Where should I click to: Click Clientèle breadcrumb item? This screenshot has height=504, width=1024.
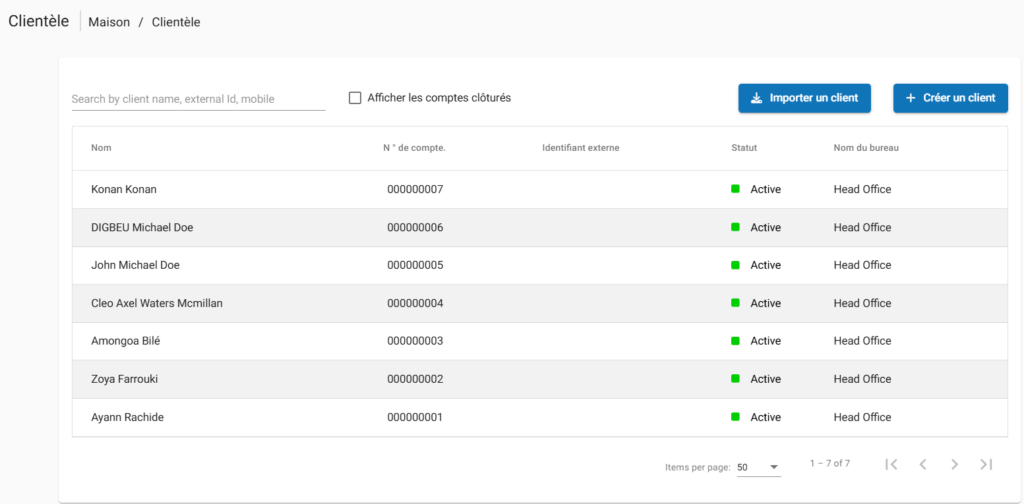[176, 22]
